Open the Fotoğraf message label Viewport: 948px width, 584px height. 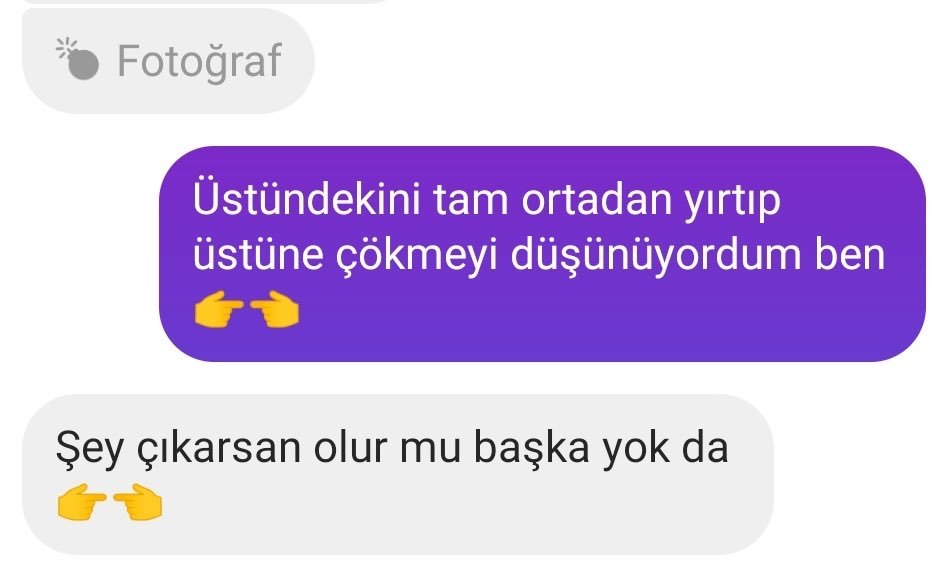[x=200, y=62]
